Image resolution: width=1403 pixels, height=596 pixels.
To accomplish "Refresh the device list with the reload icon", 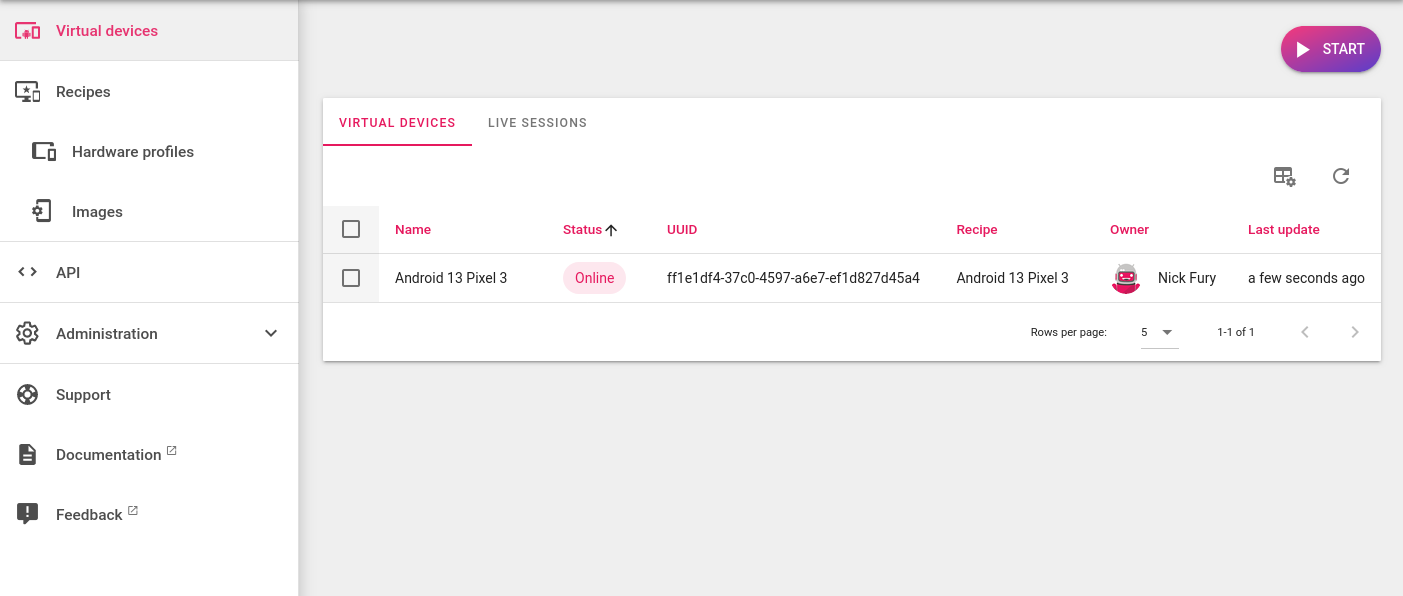I will pos(1341,176).
